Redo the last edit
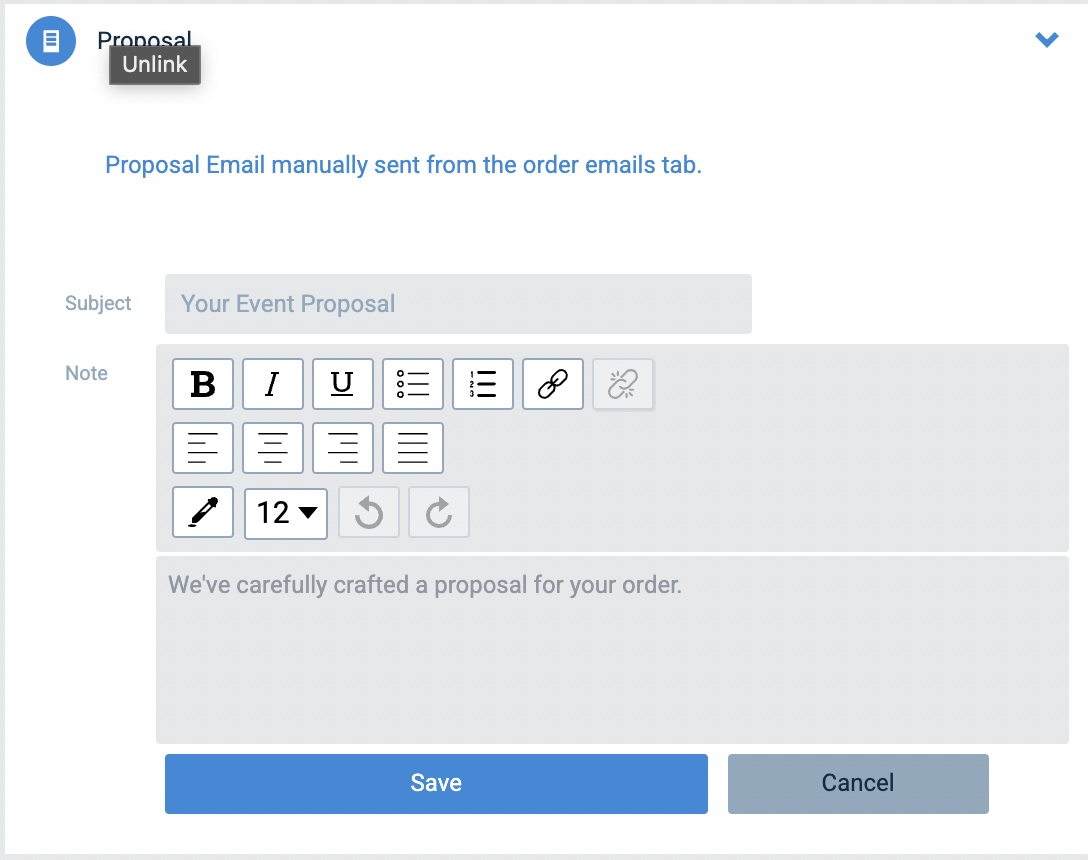The height and width of the screenshot is (860, 1088). pyautogui.click(x=439, y=512)
